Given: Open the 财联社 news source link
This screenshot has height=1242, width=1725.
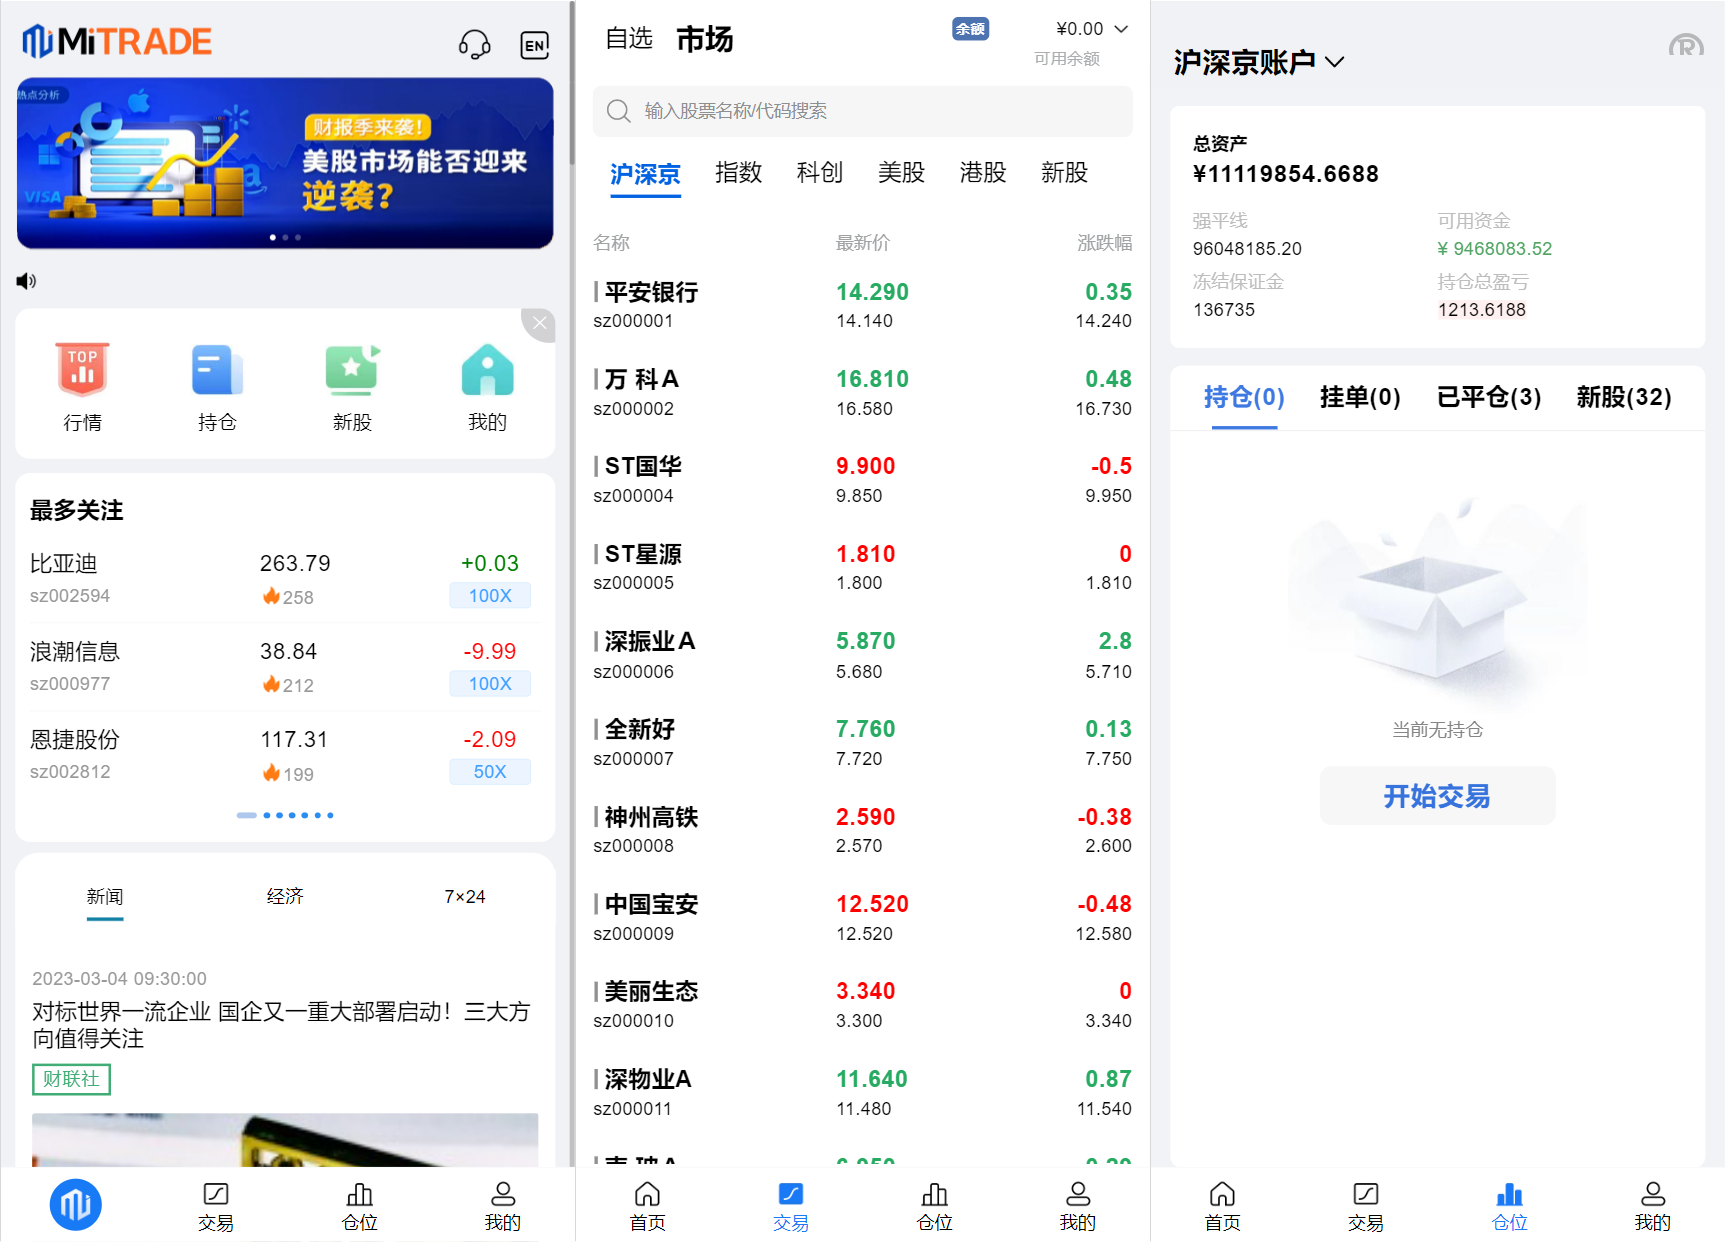Looking at the screenshot, I should pos(70,1079).
